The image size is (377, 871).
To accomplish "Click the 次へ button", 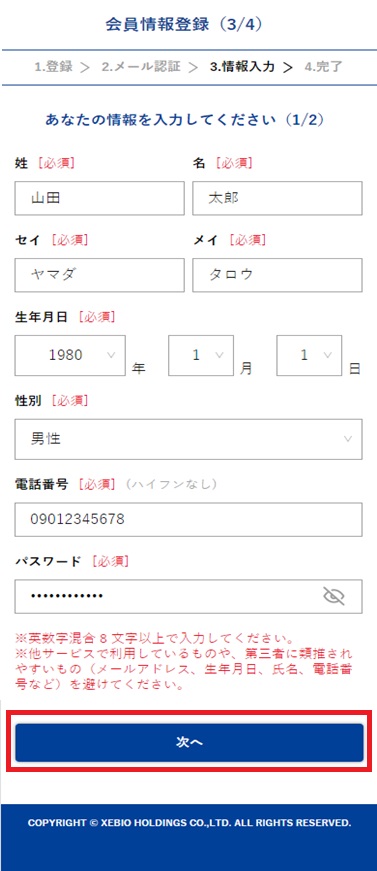I will click(x=189, y=742).
